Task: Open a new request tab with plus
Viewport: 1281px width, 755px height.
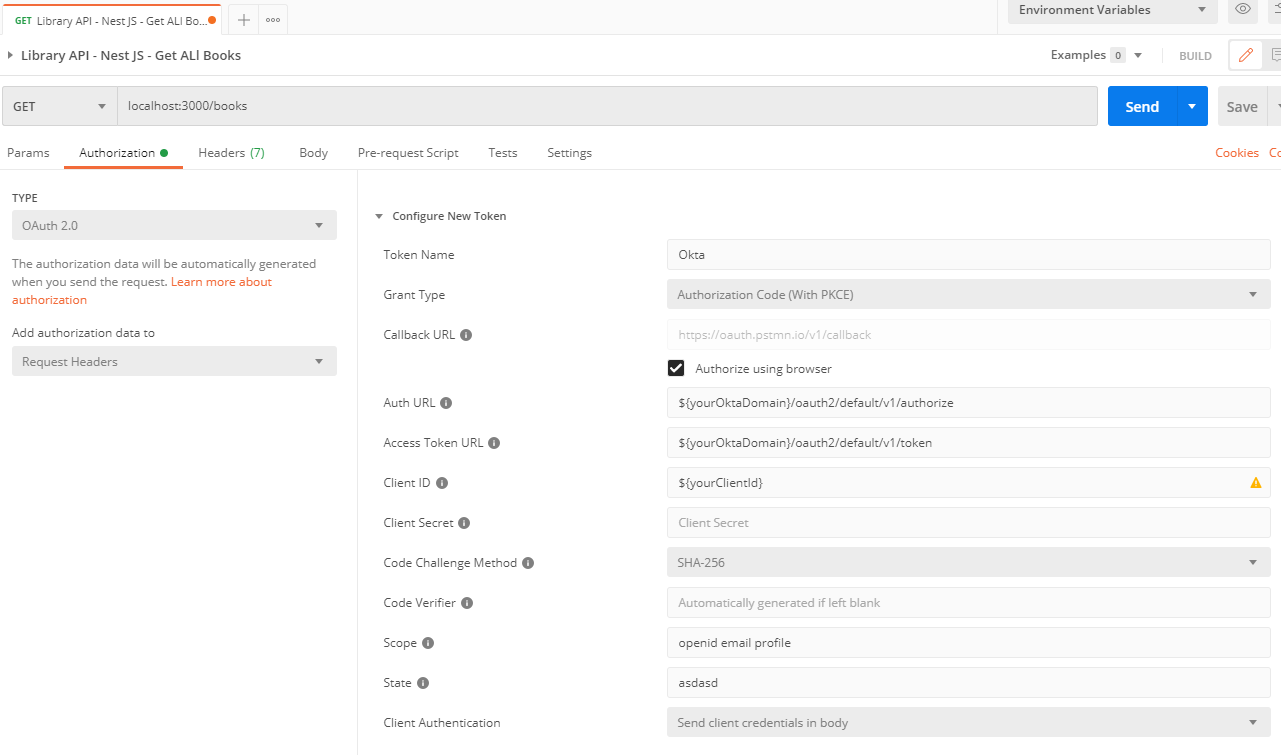Action: click(x=243, y=18)
